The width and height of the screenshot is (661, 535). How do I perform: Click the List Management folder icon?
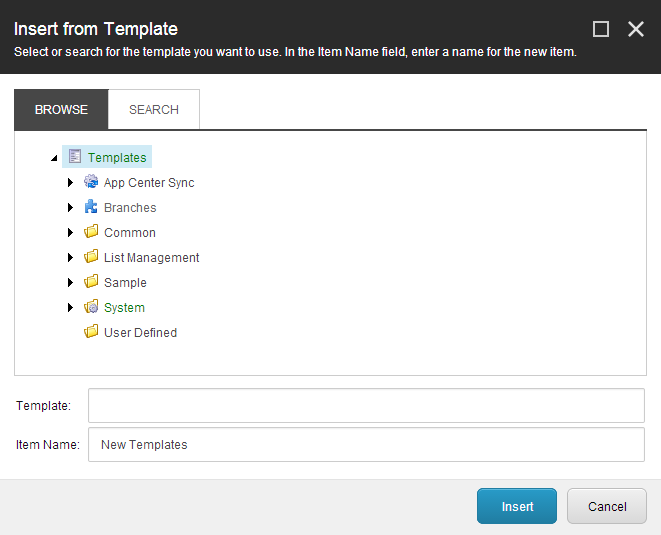(x=91, y=256)
